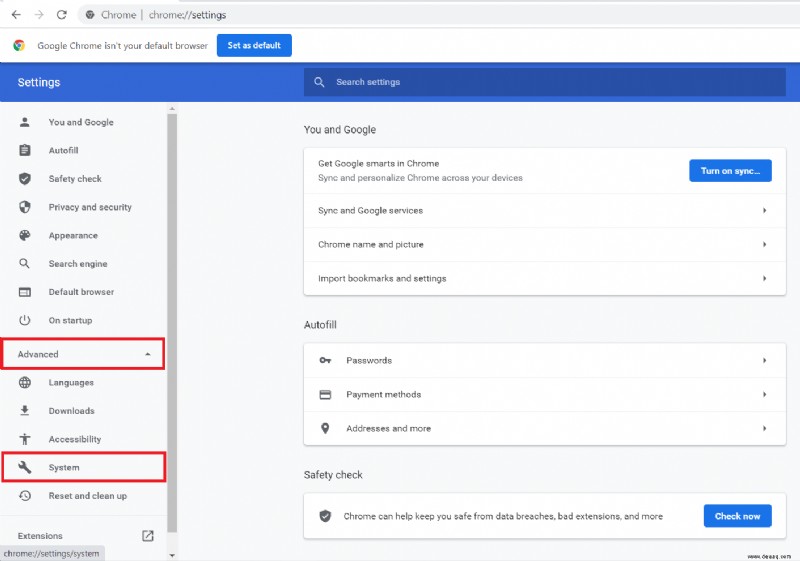Click Chrome name and picture text
The height and width of the screenshot is (561, 800).
coord(370,244)
